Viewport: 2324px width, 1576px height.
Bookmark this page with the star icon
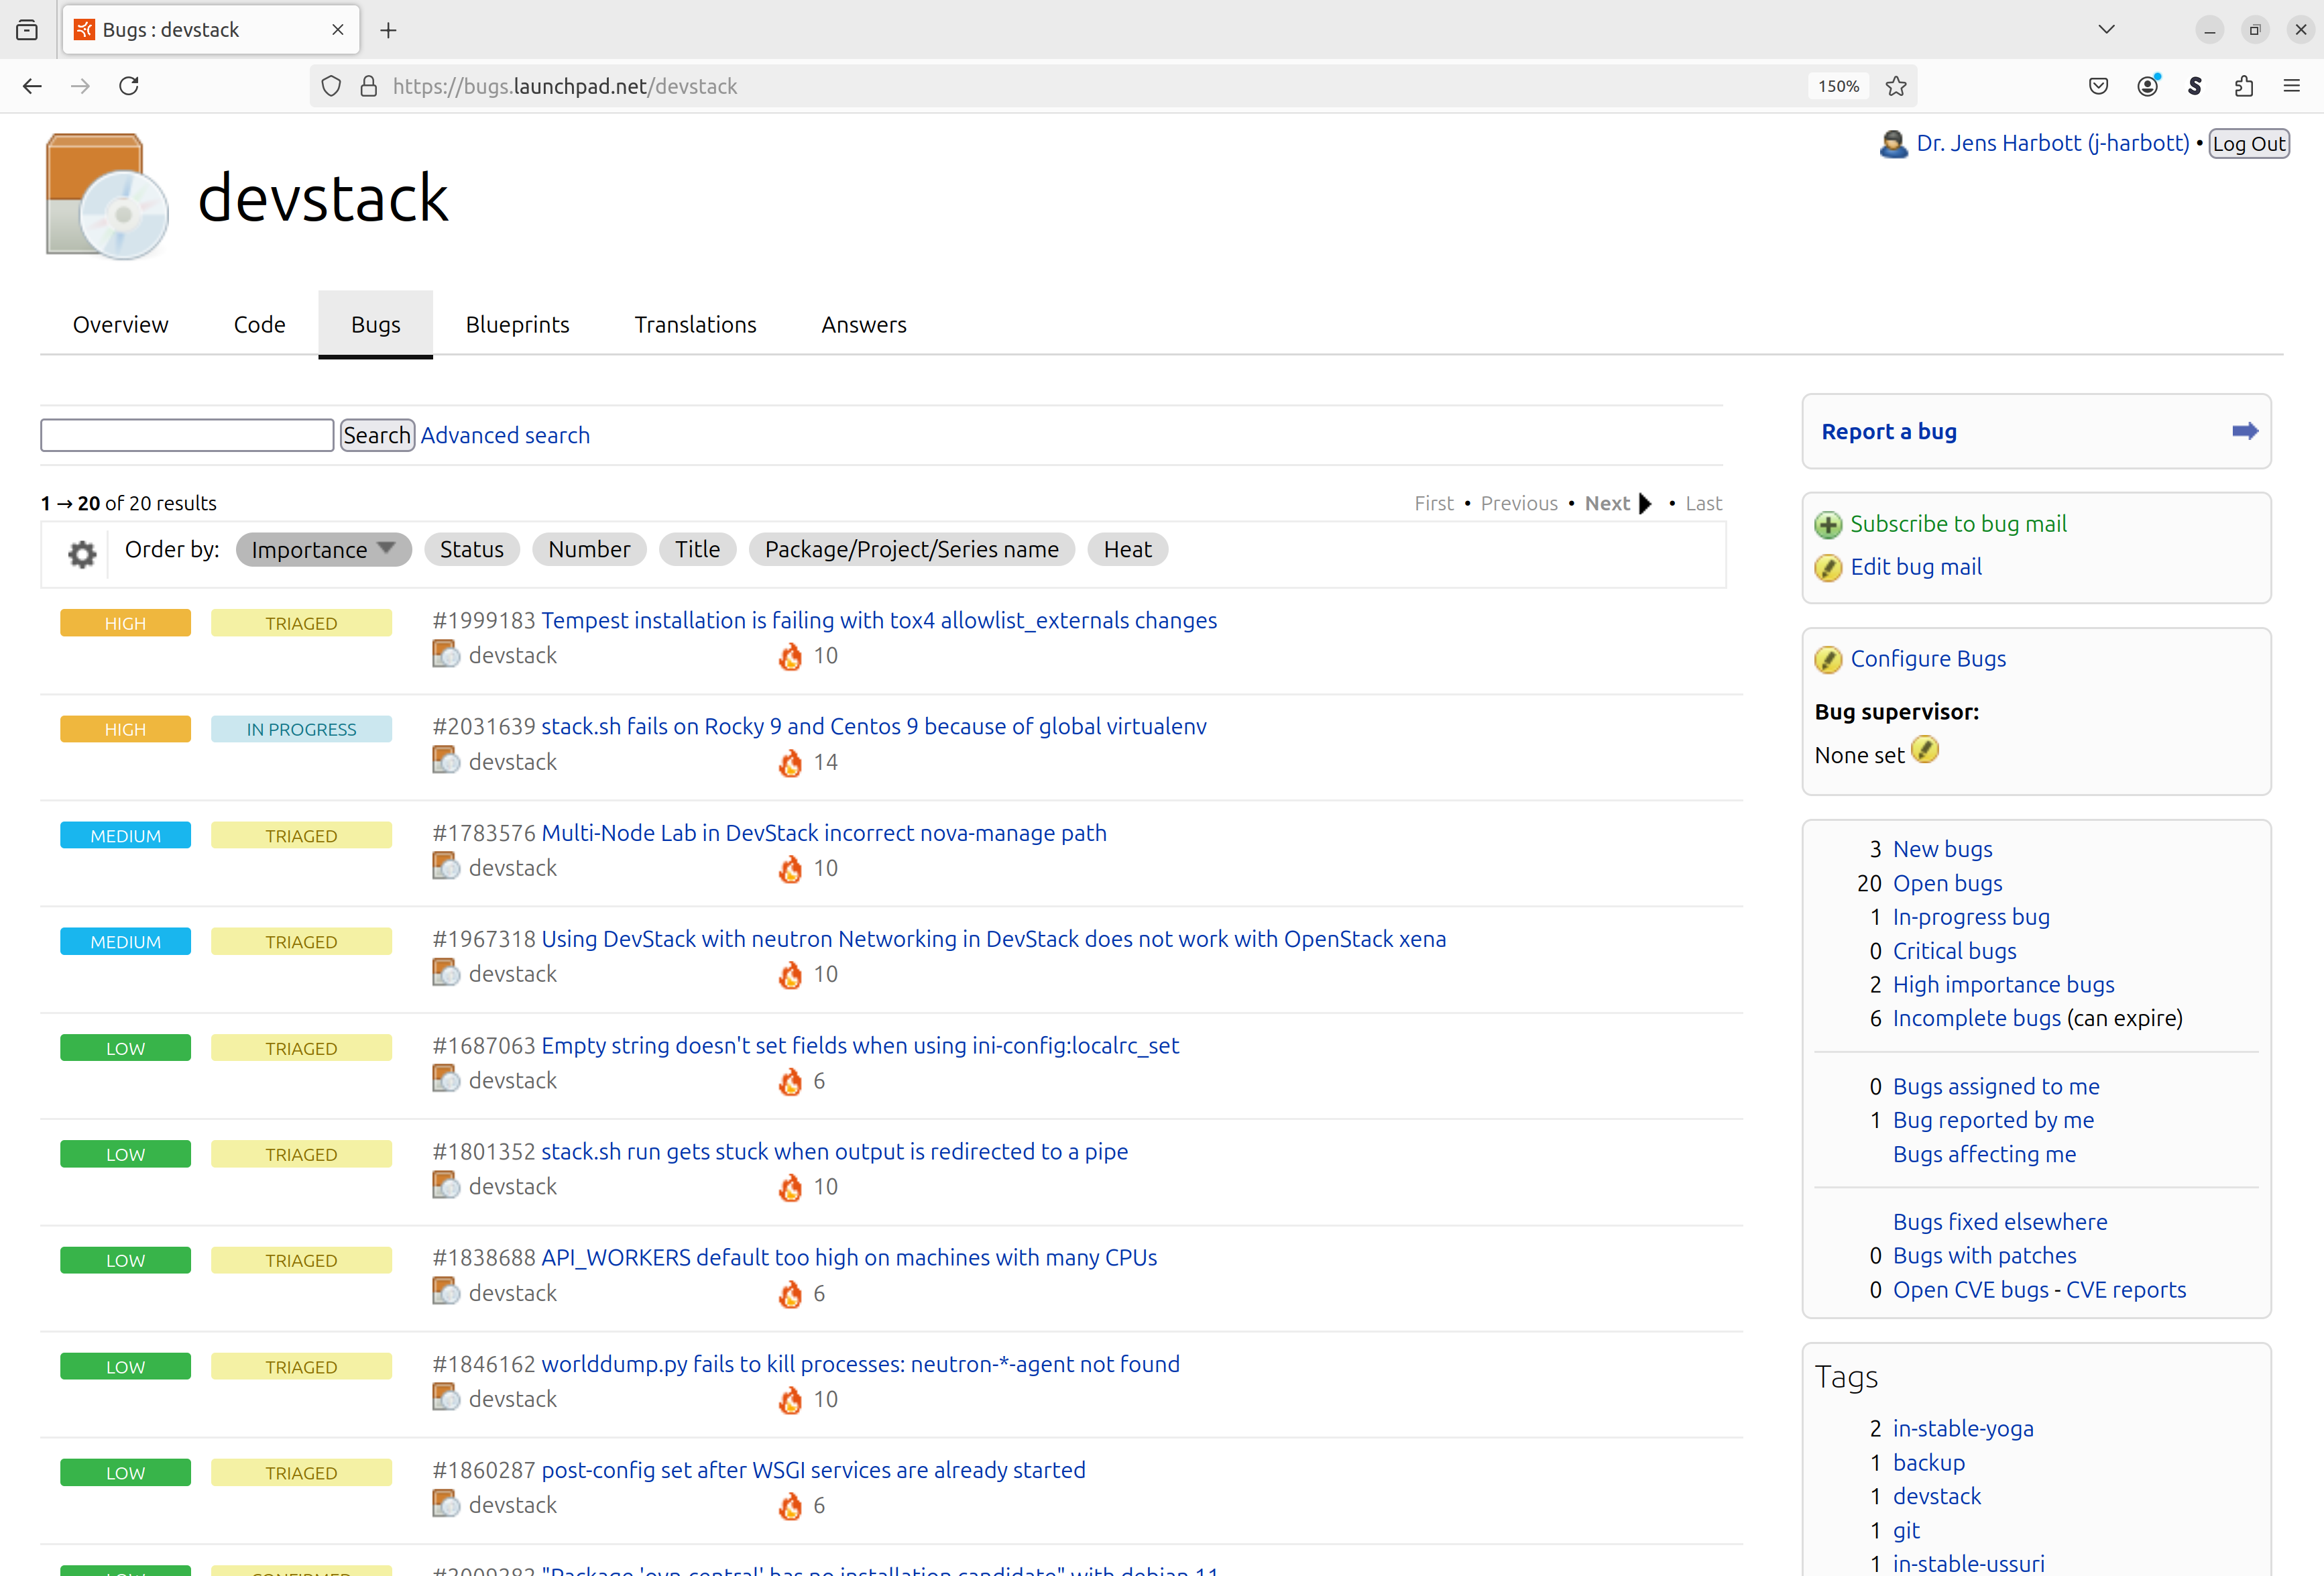1895,86
